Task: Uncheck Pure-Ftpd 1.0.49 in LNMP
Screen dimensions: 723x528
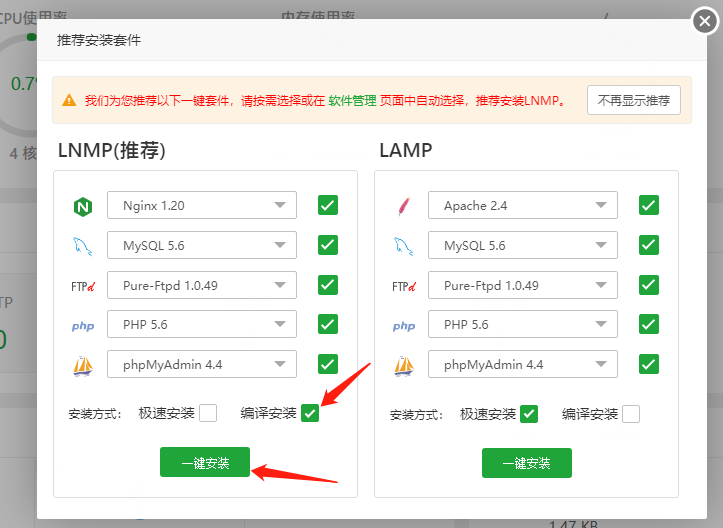Action: 328,285
